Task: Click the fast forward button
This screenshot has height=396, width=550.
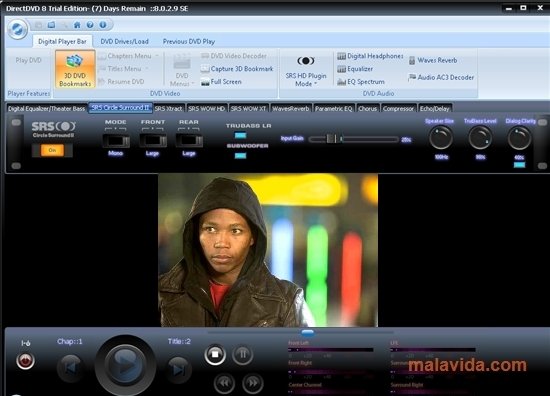Action: (x=253, y=383)
